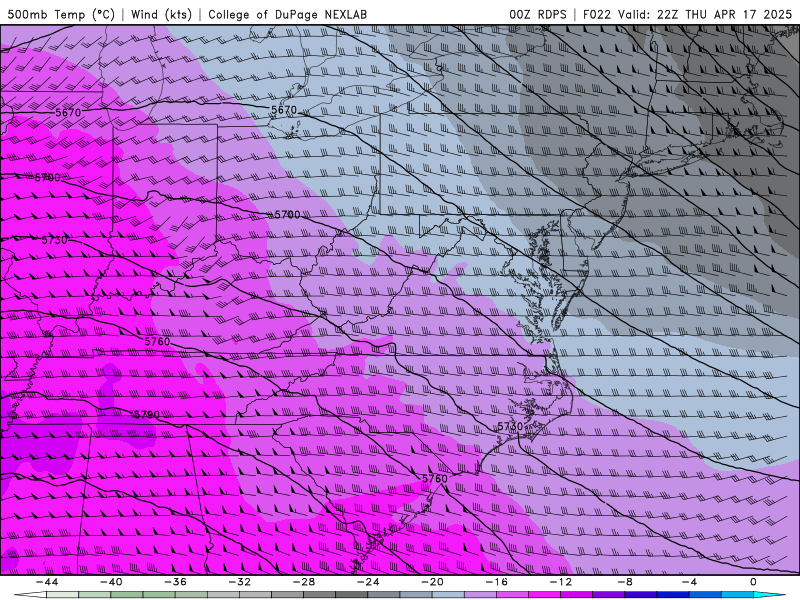800x600 pixels.
Task: Click the -16 color scale tick label
Action: [x=496, y=582]
